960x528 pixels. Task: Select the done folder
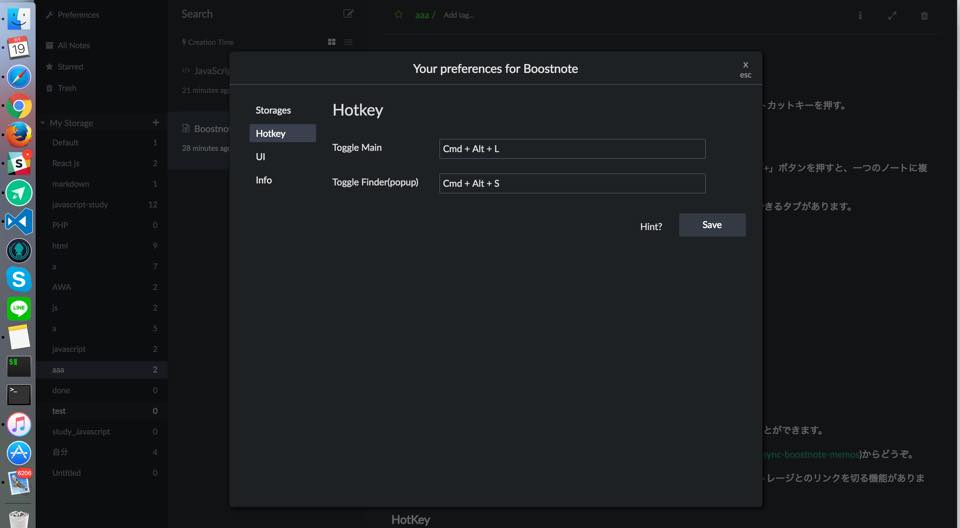tap(102, 390)
